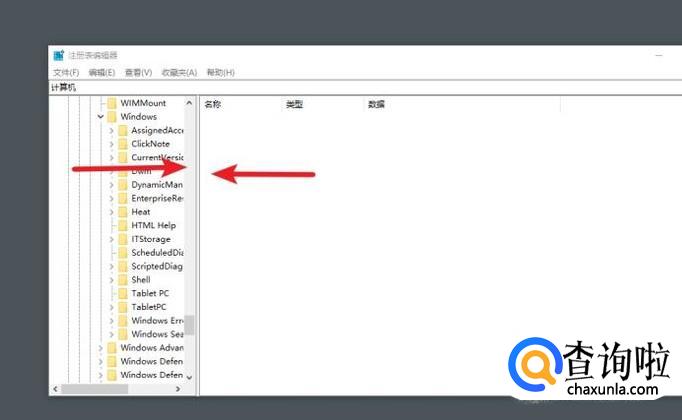This screenshot has width=682, height=420.
Task: Click the Windows key folder icon
Action: pos(112,117)
